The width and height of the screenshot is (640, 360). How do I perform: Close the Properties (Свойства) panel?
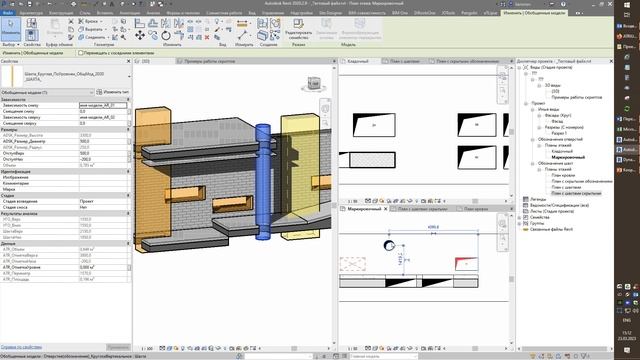coord(129,61)
